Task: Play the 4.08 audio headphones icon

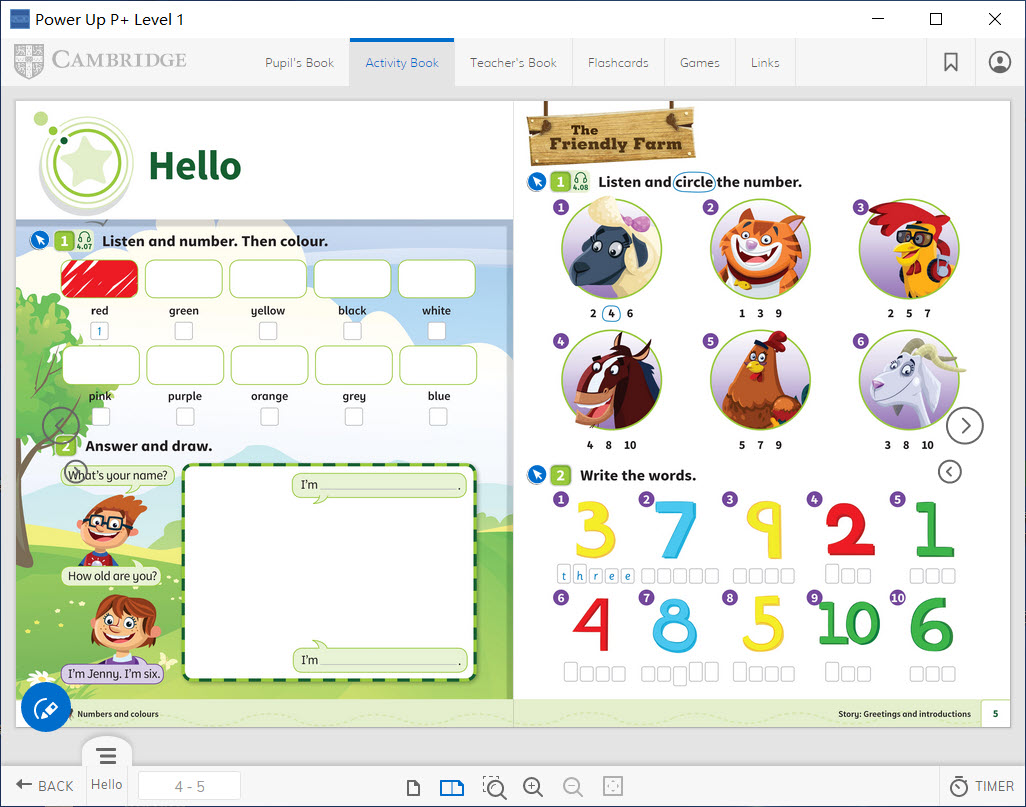Action: point(581,182)
